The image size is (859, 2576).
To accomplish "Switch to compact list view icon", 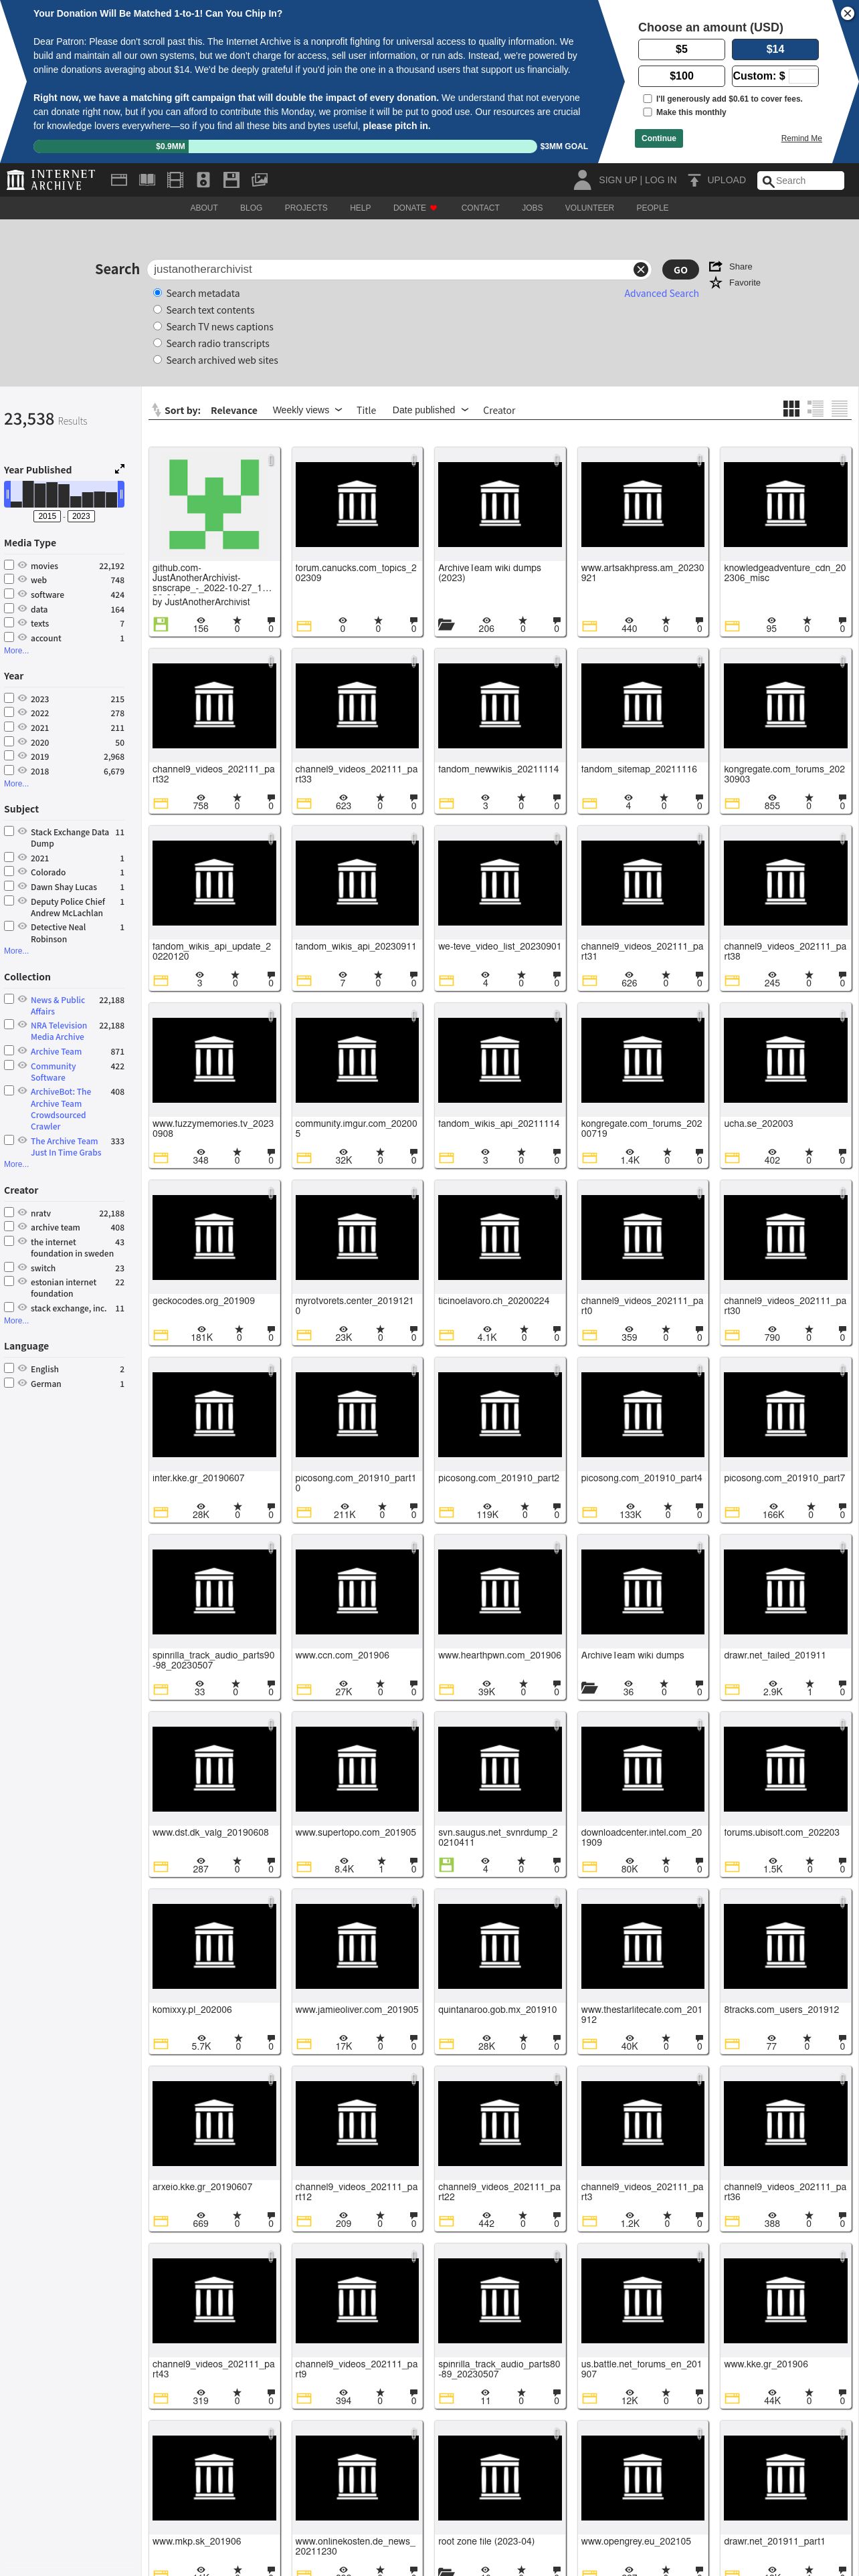I will pos(840,408).
